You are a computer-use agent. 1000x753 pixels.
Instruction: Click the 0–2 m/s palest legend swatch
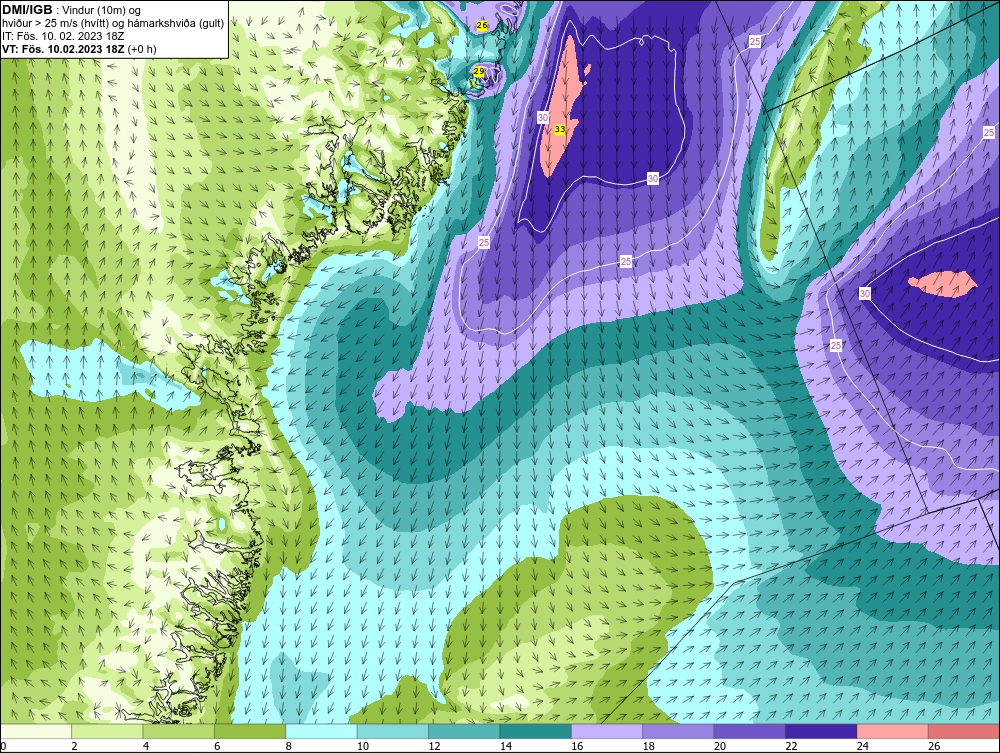click(36, 731)
